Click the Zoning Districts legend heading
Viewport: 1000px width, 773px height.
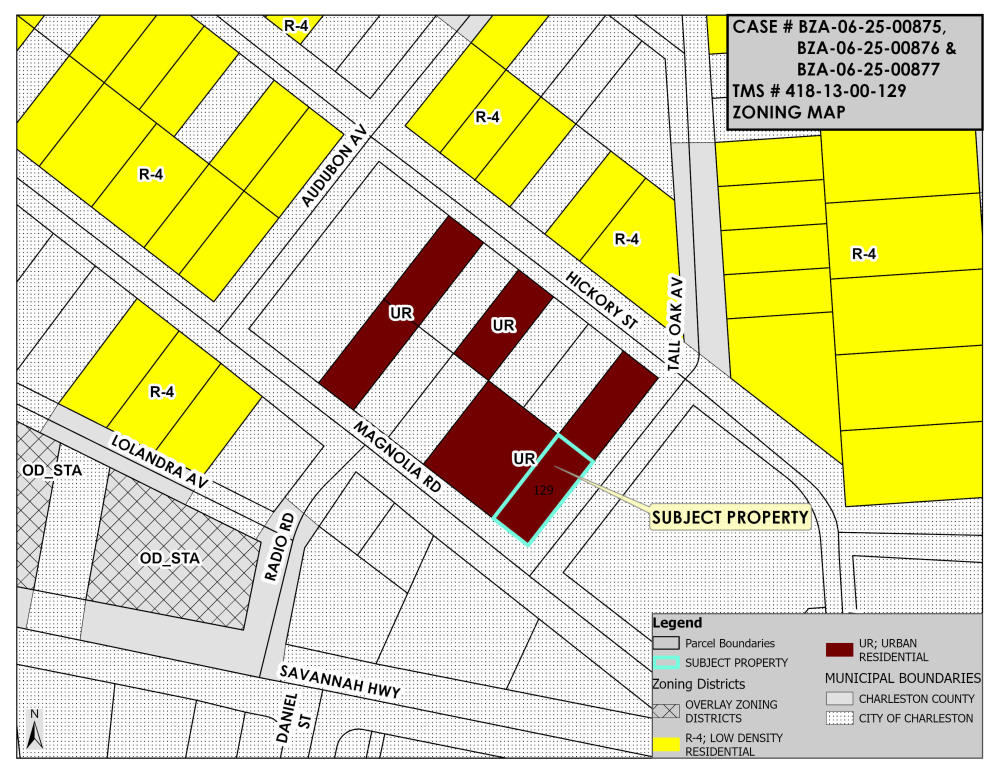point(698,684)
